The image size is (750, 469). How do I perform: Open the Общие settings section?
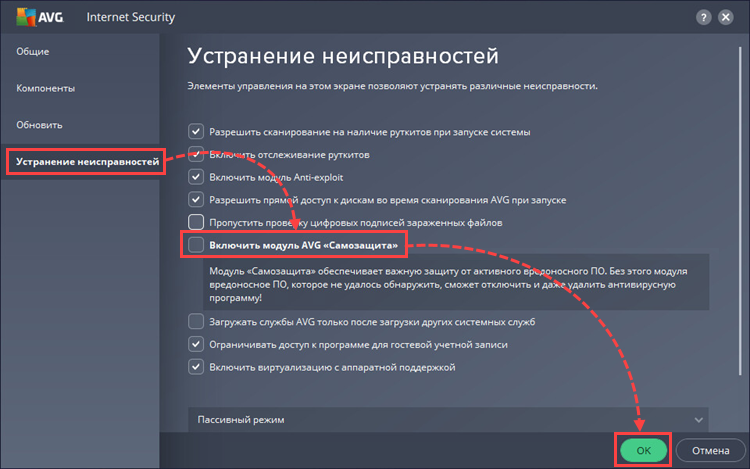33,51
